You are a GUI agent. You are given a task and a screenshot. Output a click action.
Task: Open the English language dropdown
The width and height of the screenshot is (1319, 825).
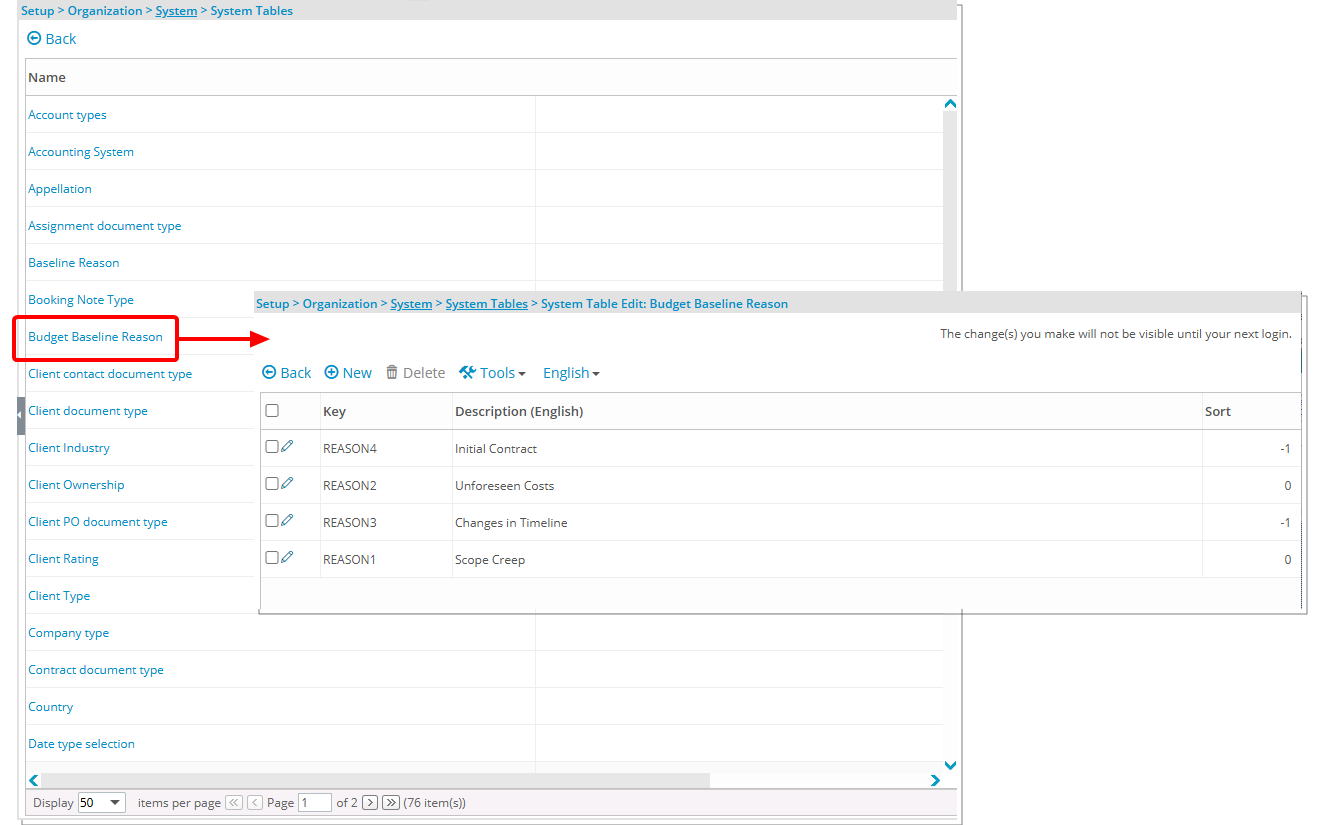point(571,373)
